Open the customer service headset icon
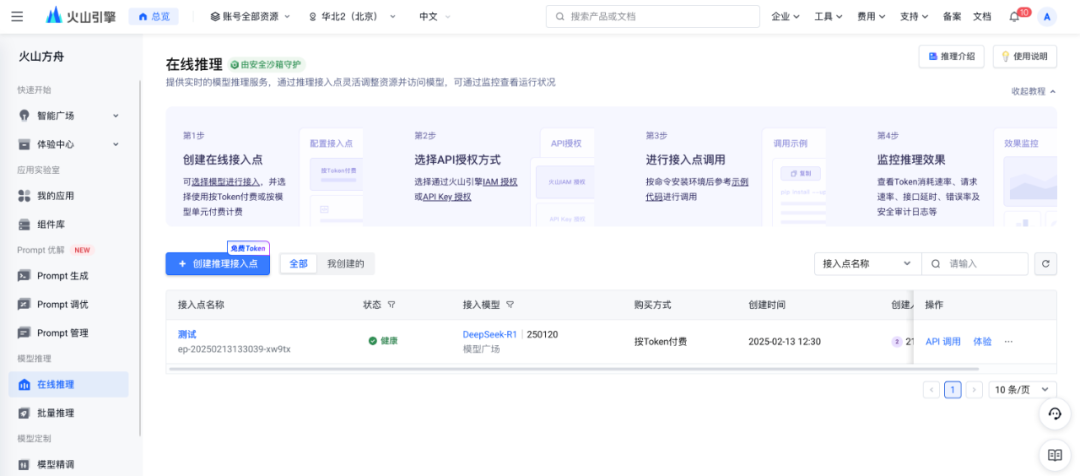Viewport: 1080px width, 476px height. click(x=1054, y=414)
